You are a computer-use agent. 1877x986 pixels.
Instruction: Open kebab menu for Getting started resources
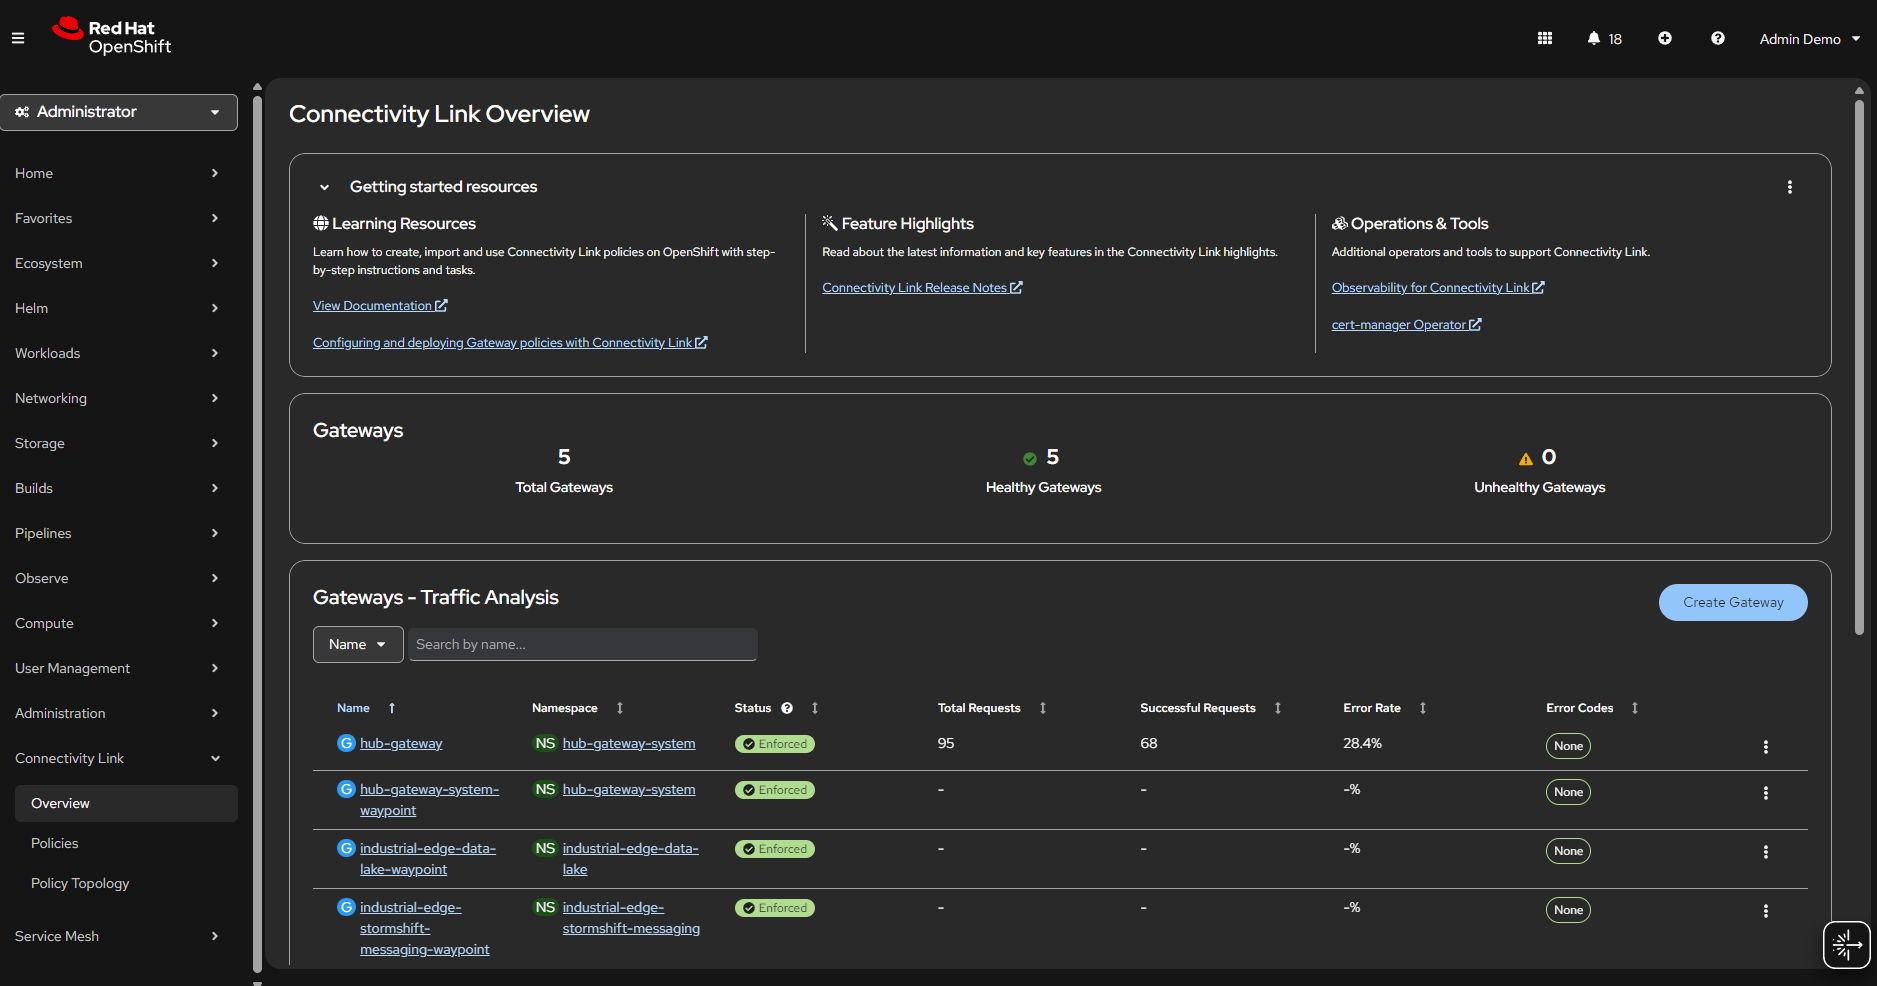1790,187
